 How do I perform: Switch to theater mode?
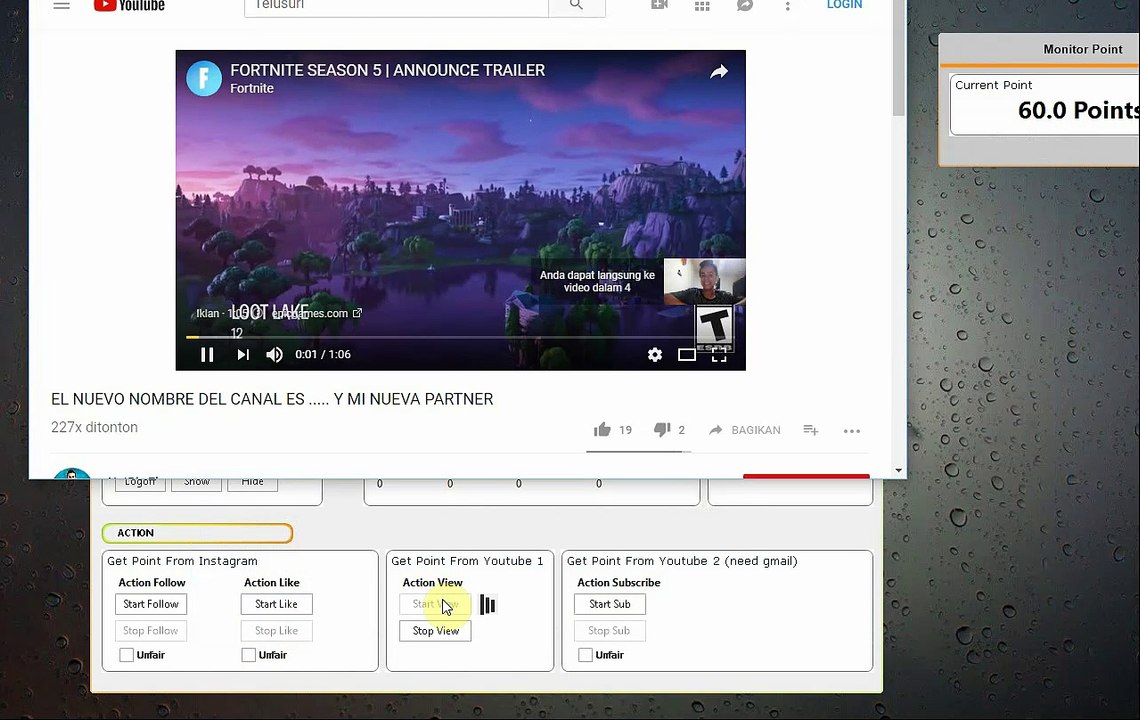687,355
